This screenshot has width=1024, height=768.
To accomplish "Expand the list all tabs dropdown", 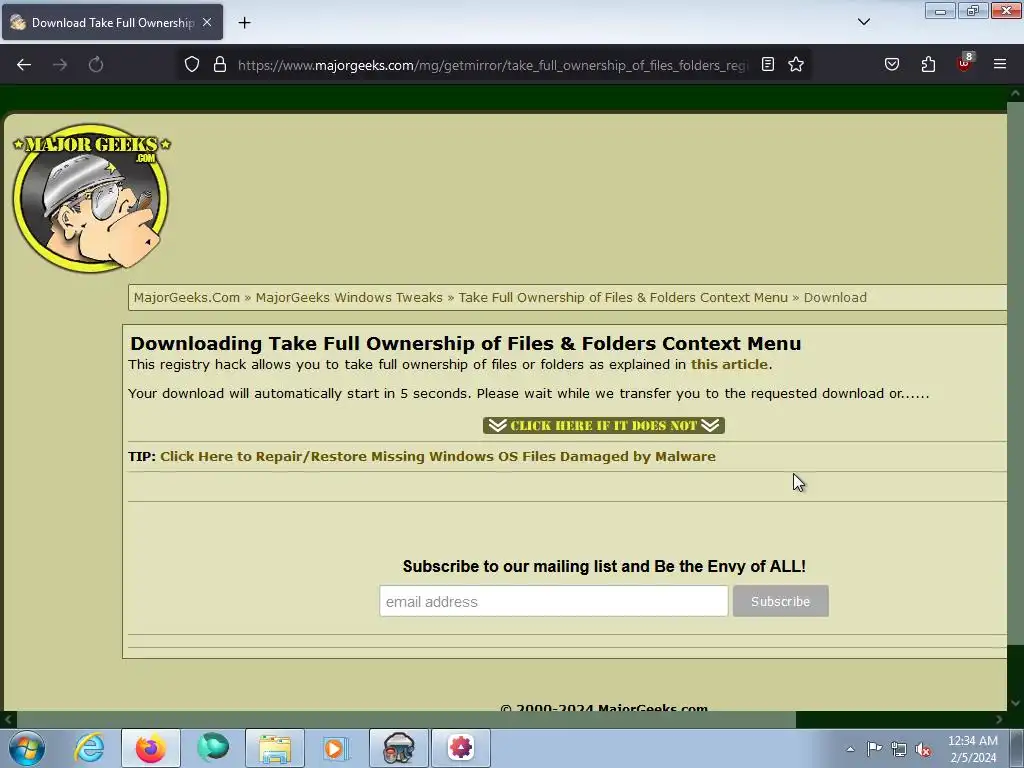I will (863, 22).
